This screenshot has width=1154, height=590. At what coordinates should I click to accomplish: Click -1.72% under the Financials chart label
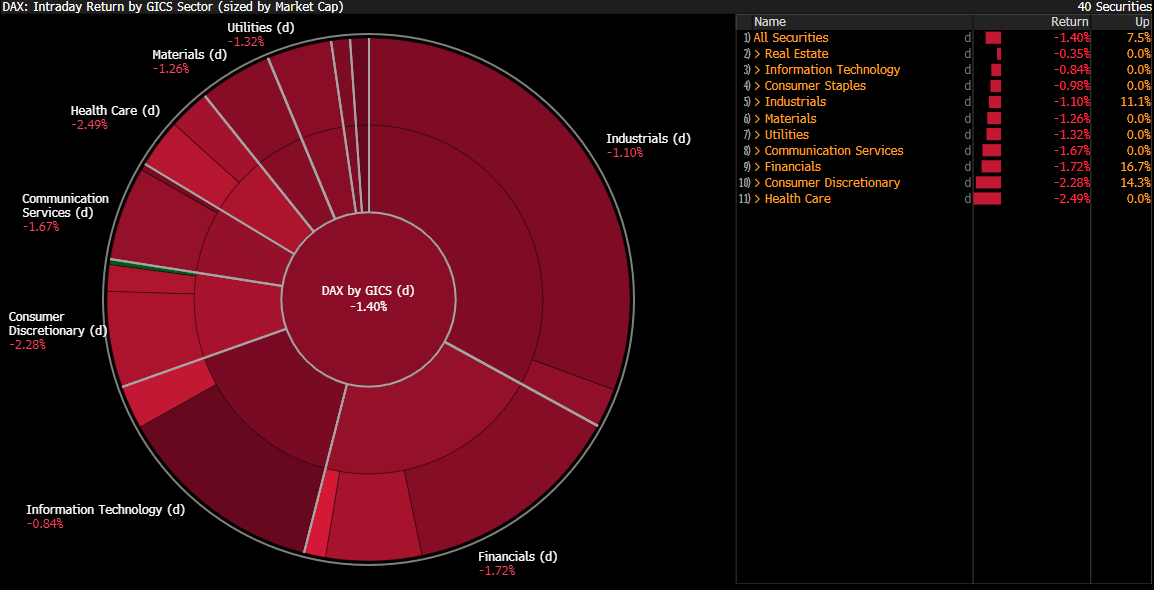[497, 571]
